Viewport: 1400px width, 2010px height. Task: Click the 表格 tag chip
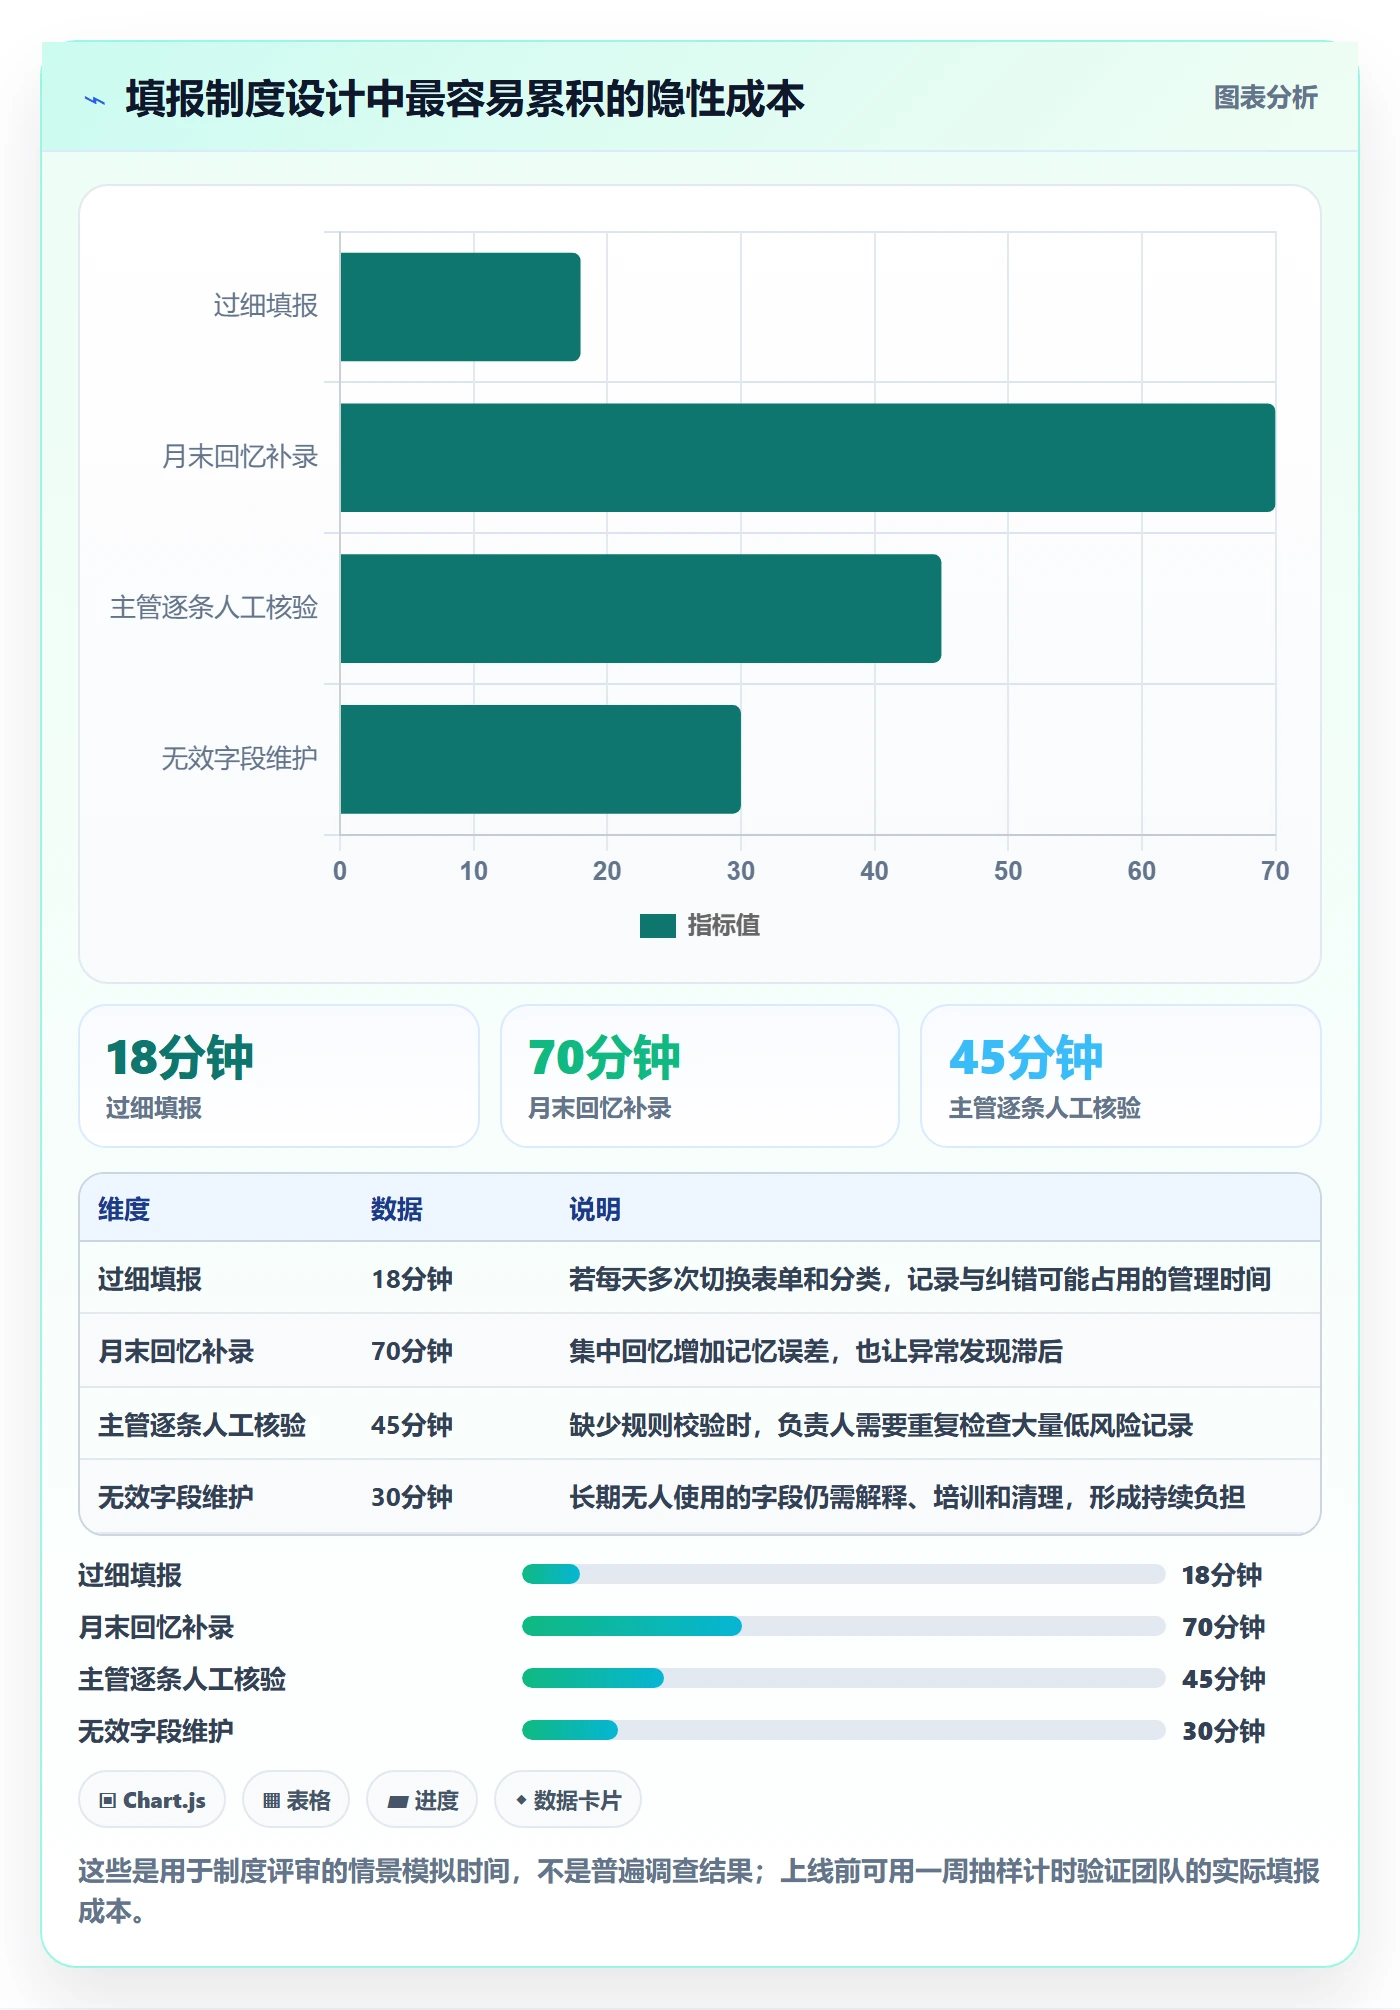point(296,1800)
